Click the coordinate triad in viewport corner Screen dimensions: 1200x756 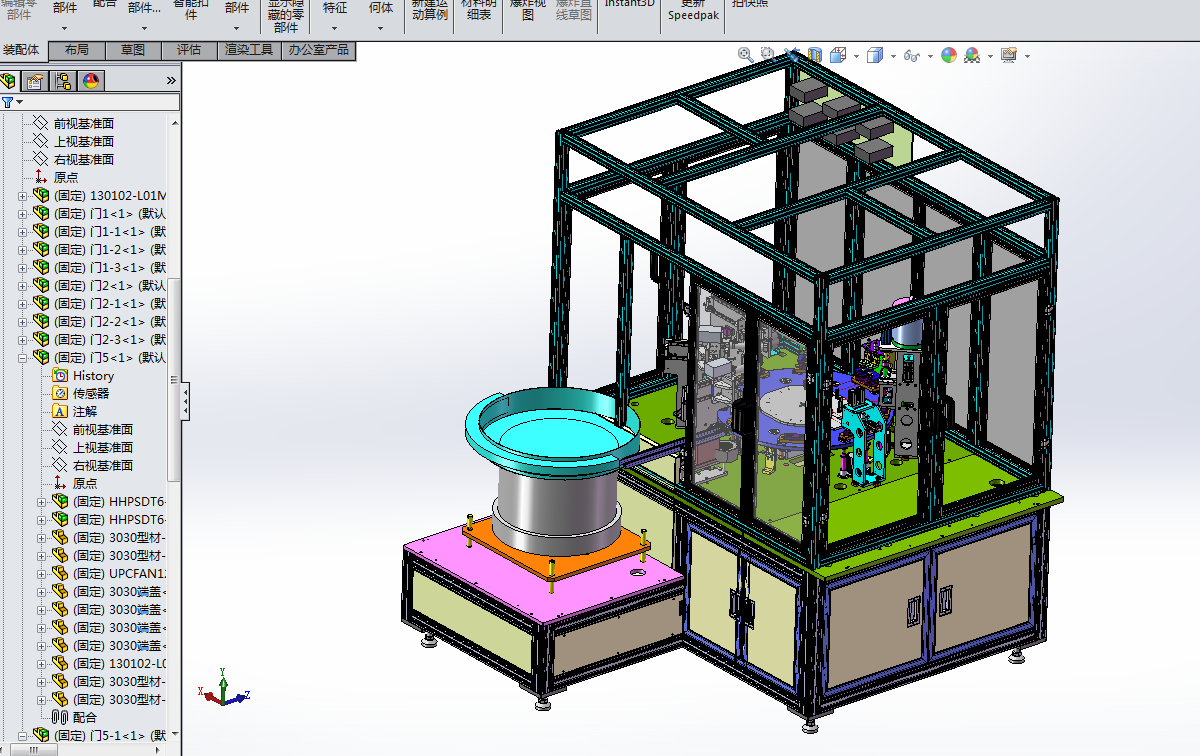coord(223,688)
